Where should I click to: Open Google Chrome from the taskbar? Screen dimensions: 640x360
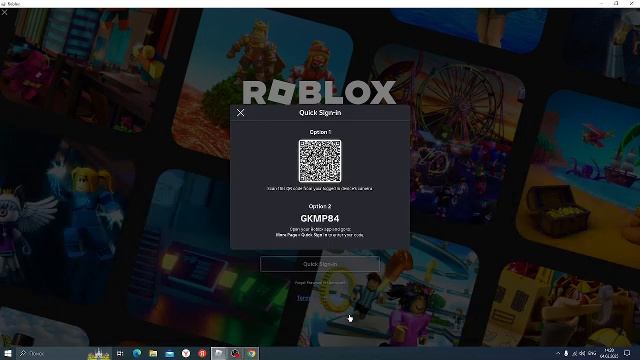pyautogui.click(x=251, y=353)
